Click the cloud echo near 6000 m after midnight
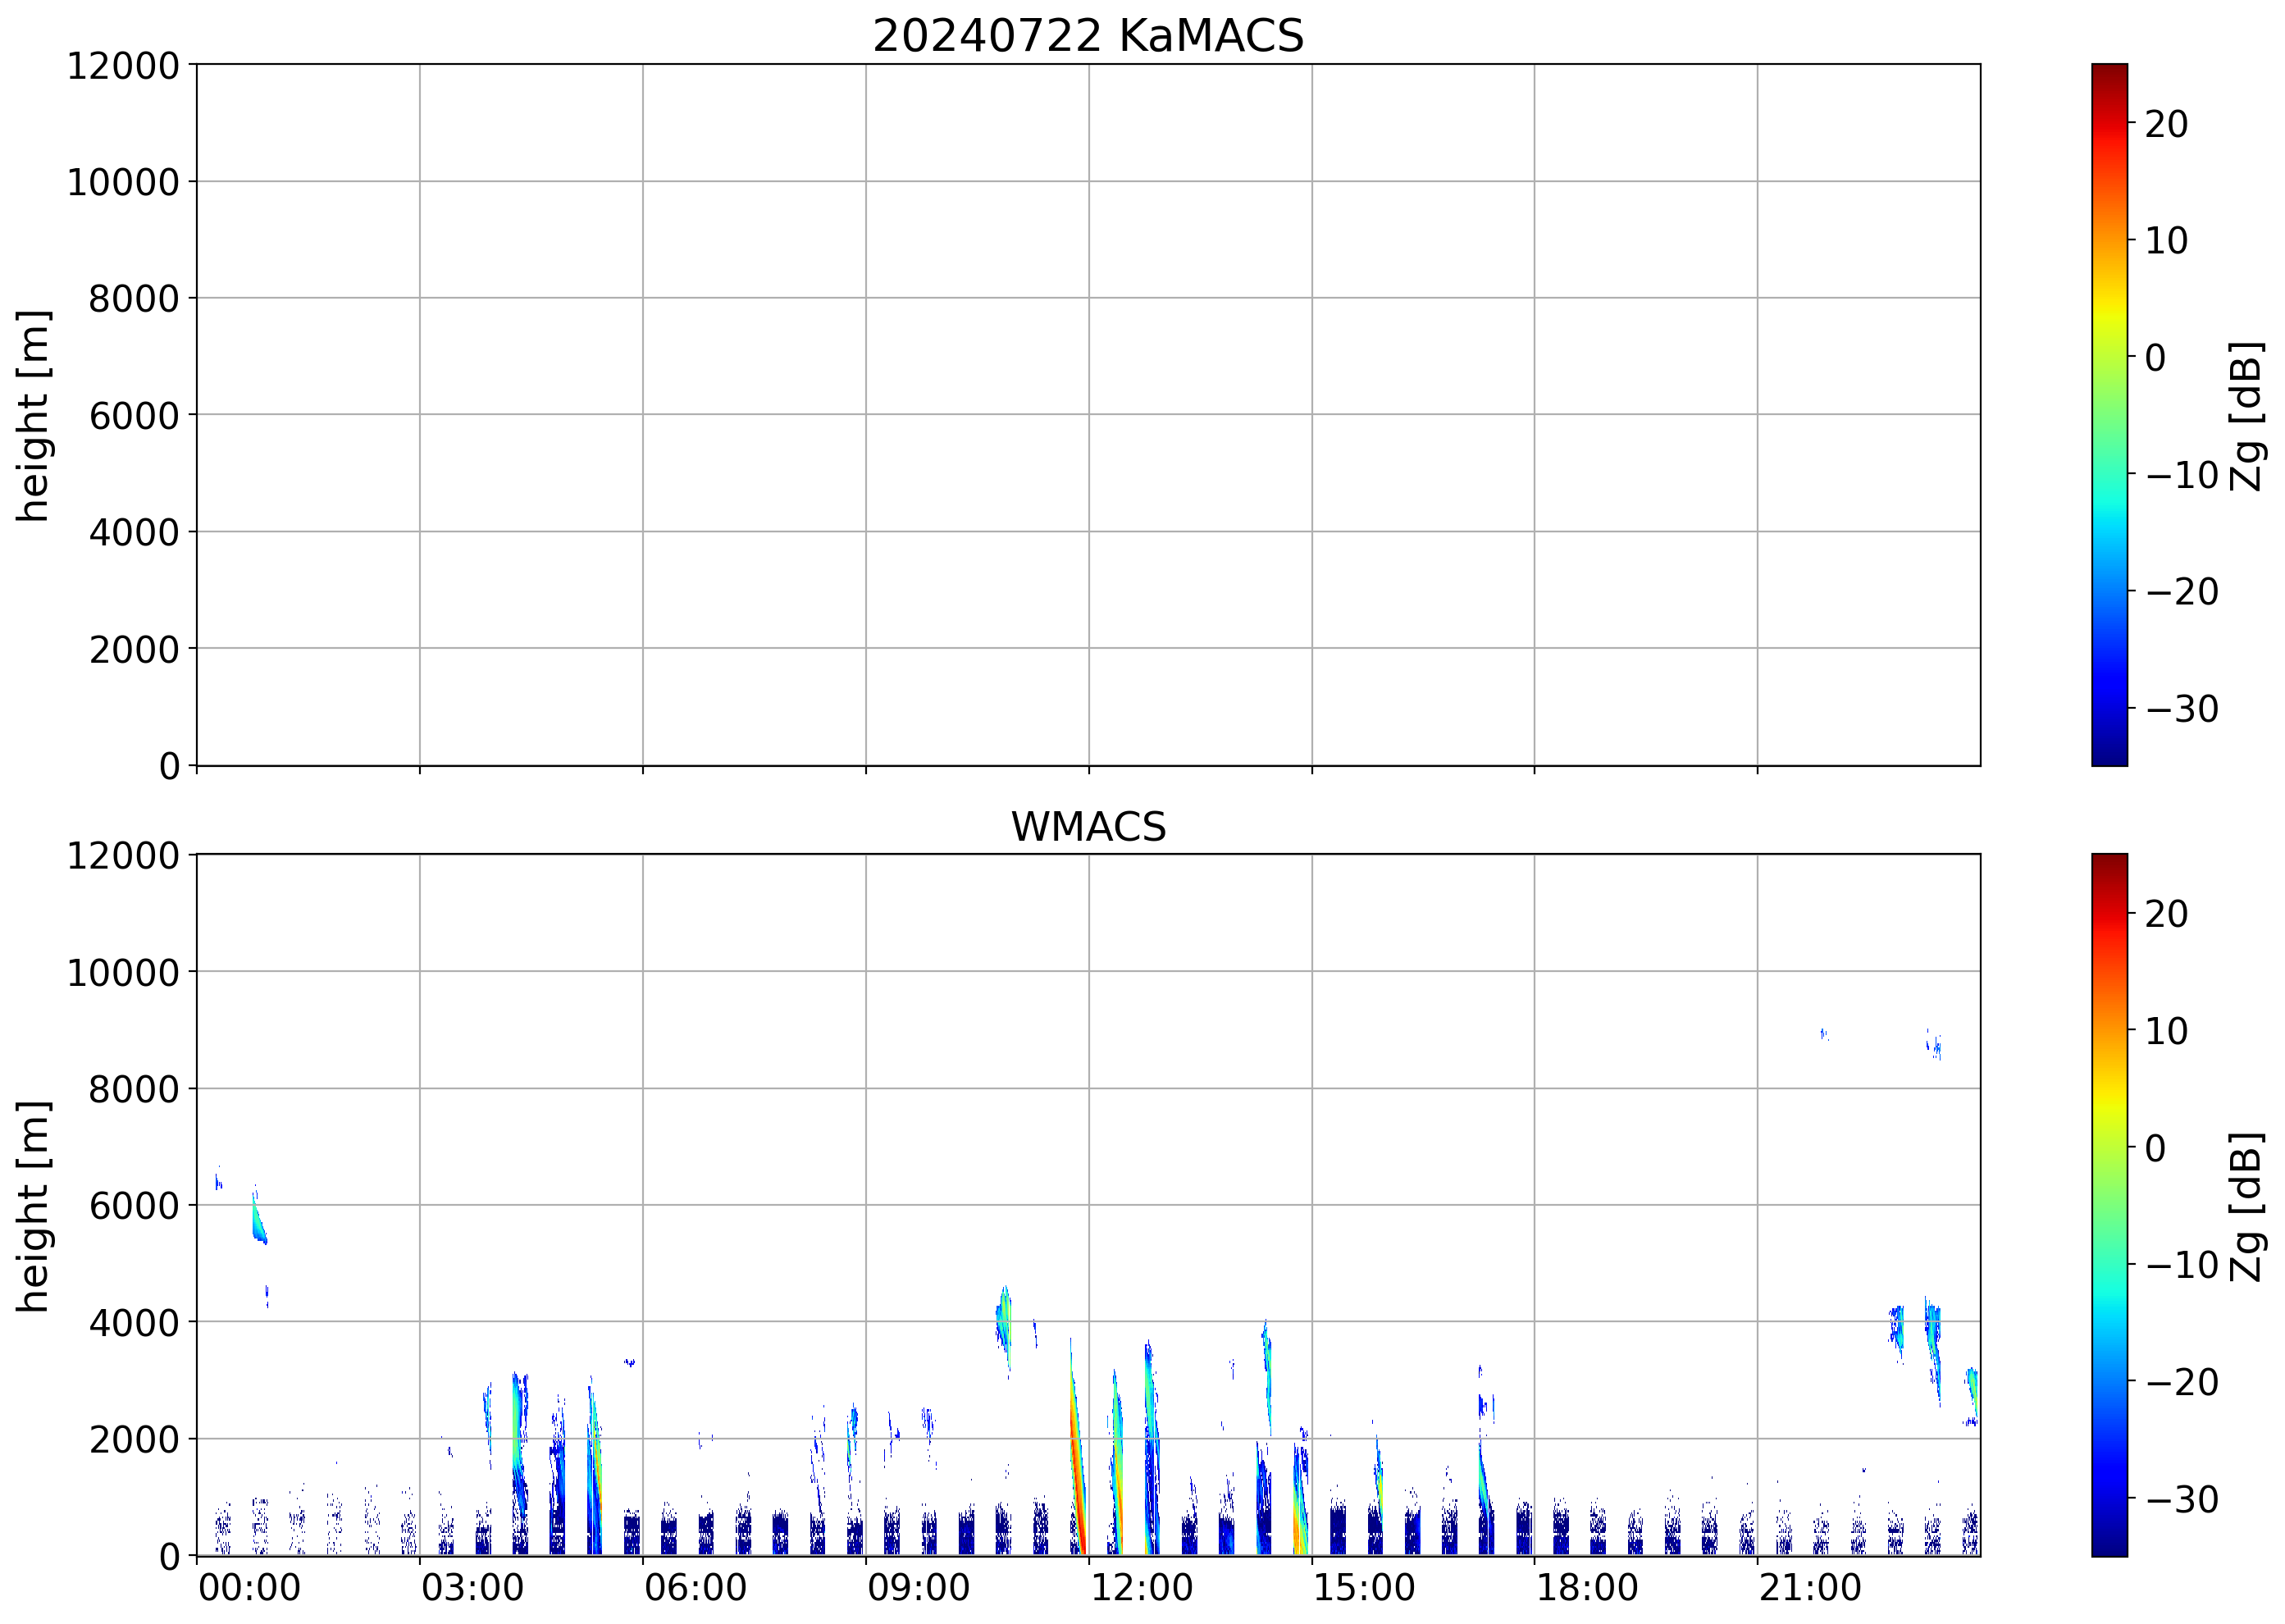 coord(258,1222)
